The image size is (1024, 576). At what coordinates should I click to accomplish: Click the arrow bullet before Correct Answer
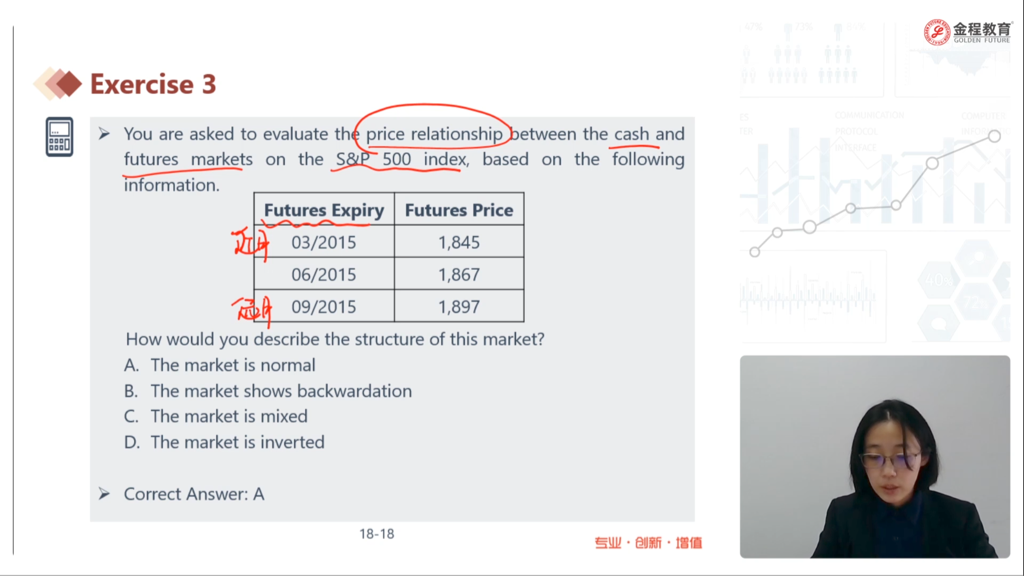click(x=104, y=494)
